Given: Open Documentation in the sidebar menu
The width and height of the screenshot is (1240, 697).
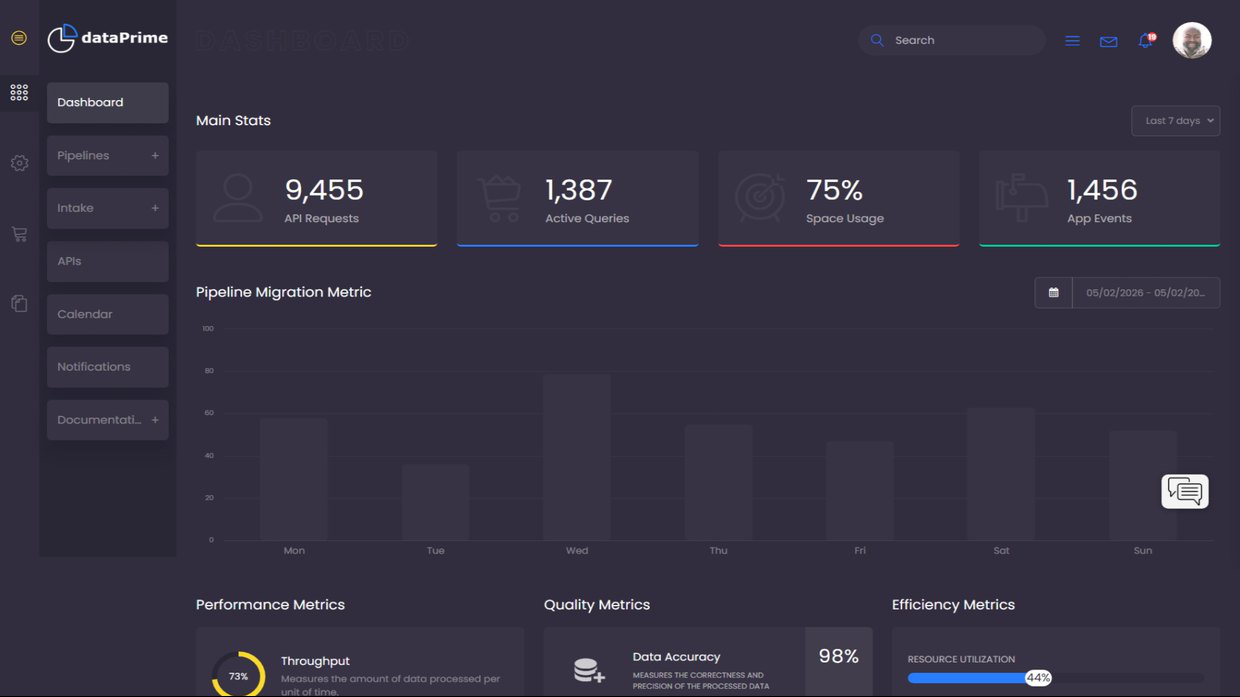Looking at the screenshot, I should tap(108, 420).
